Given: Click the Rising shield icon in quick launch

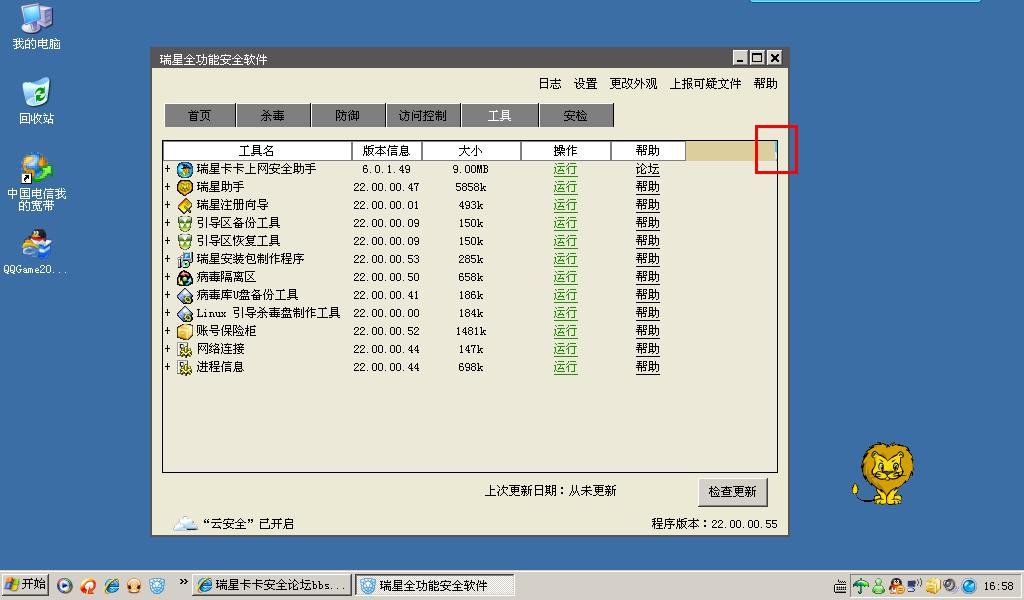Looking at the screenshot, I should click(x=157, y=586).
